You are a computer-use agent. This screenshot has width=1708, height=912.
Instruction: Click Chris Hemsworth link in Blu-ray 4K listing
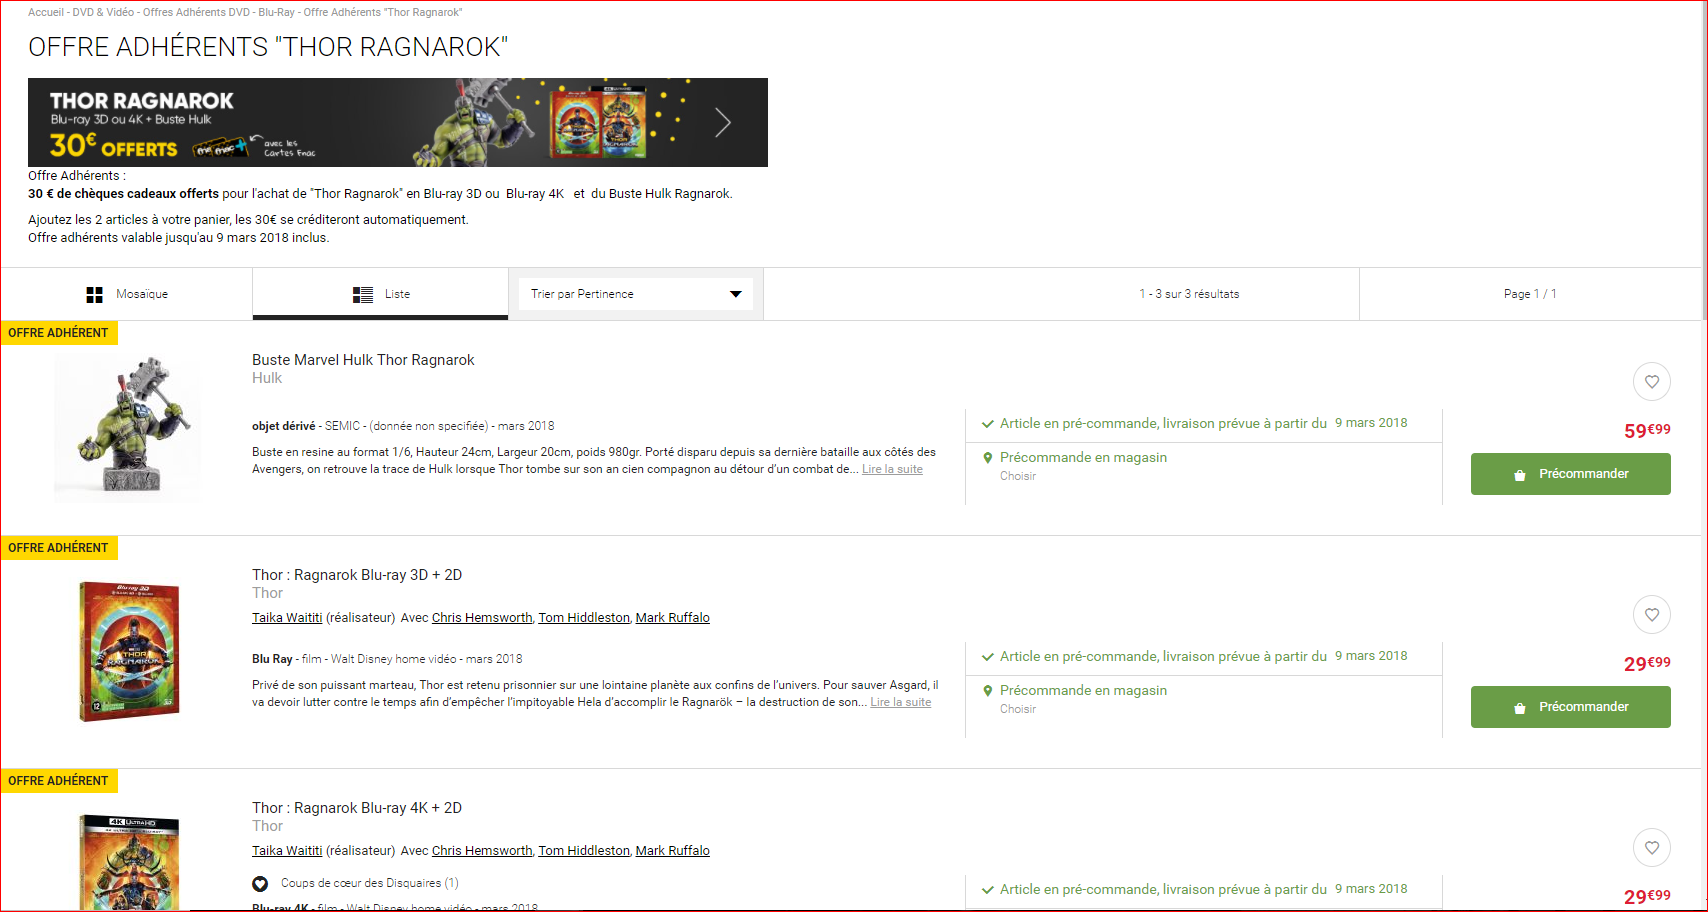pos(482,851)
